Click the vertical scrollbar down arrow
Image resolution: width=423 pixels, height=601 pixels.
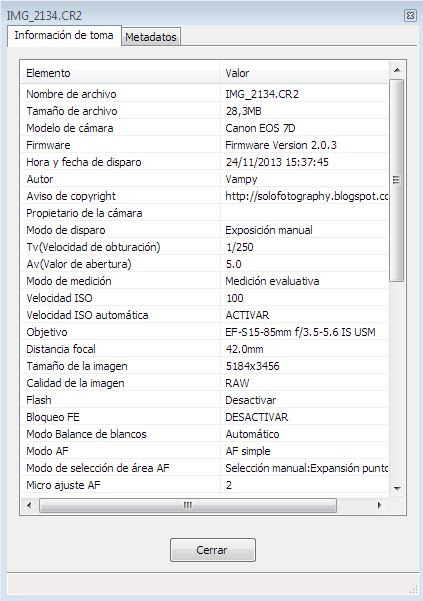tap(397, 488)
